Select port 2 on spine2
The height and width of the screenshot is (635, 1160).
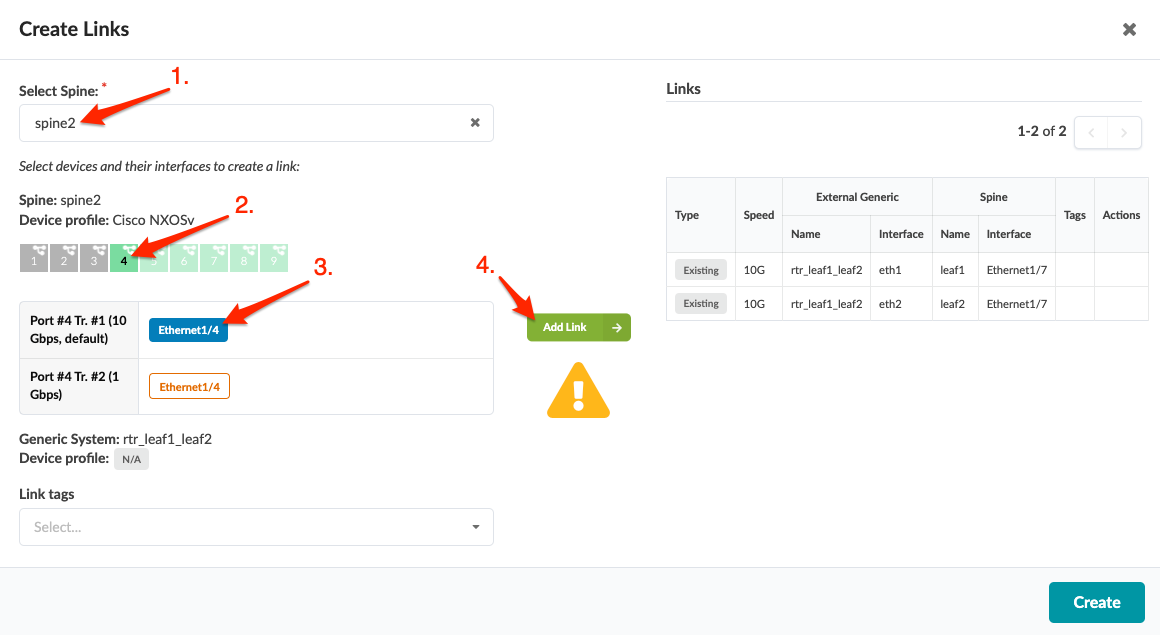pyautogui.click(x=64, y=258)
